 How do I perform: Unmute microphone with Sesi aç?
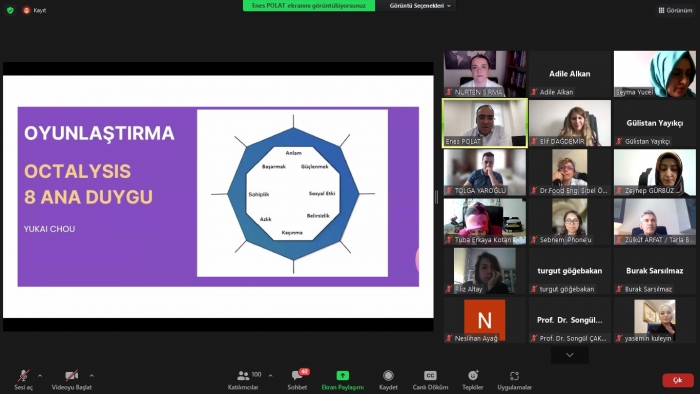click(x=23, y=380)
